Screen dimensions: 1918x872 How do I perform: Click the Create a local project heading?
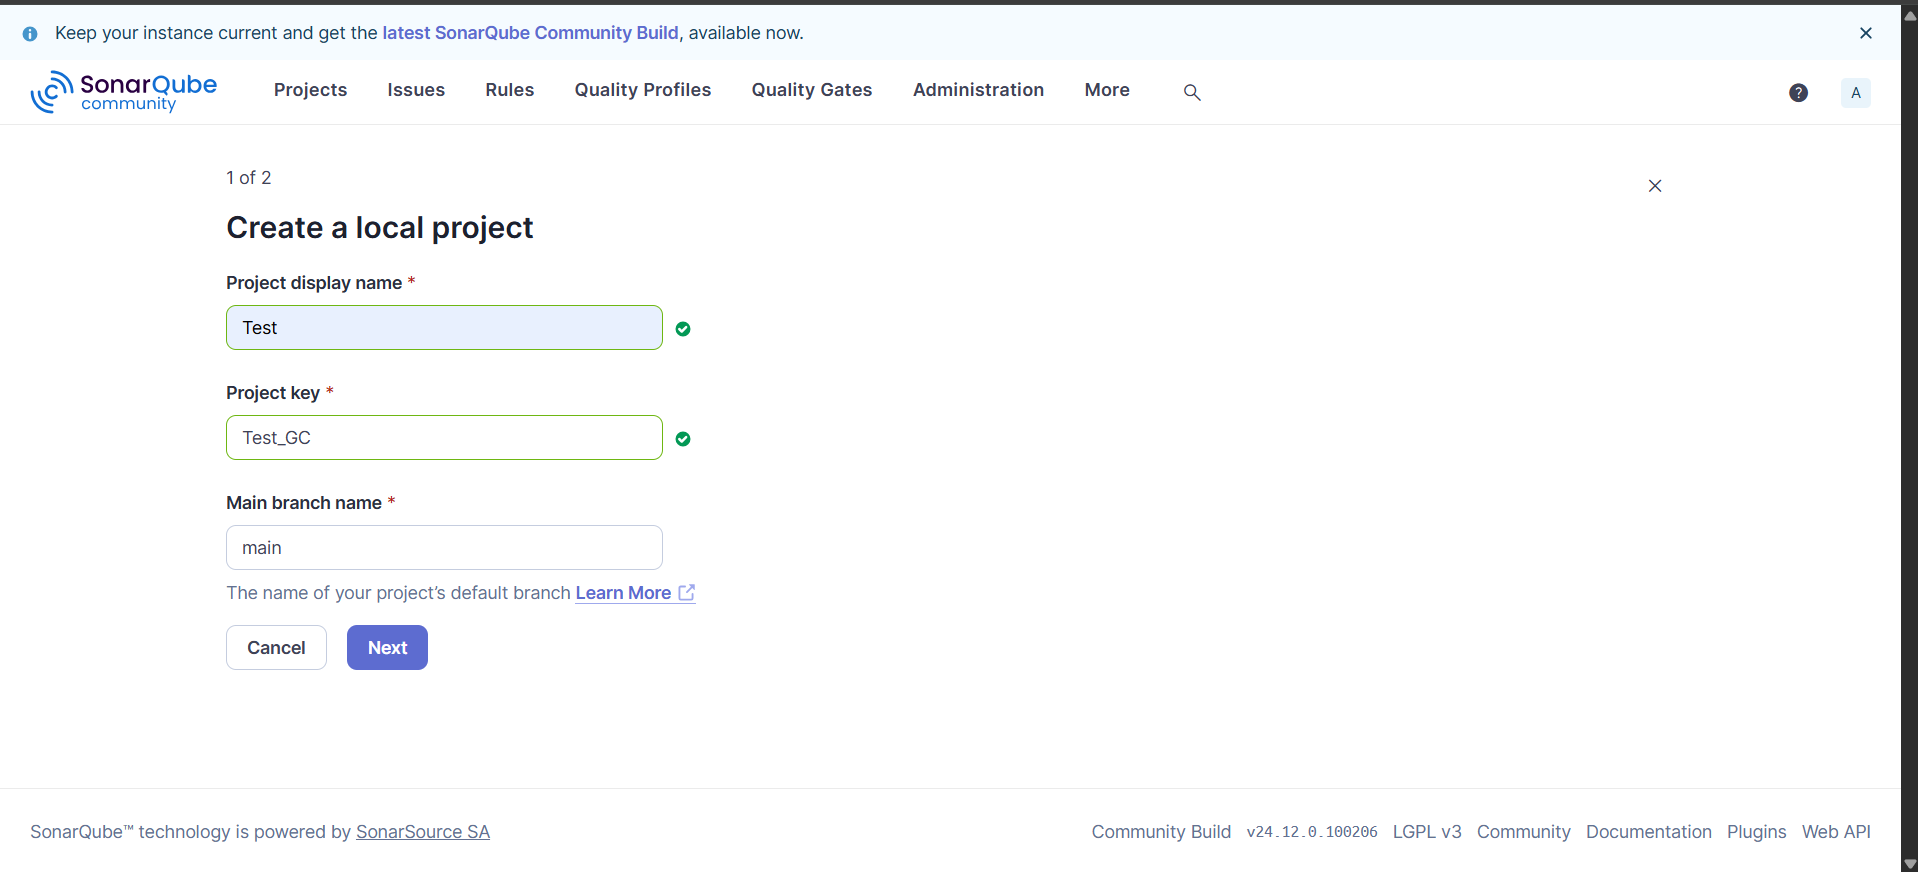point(380,228)
